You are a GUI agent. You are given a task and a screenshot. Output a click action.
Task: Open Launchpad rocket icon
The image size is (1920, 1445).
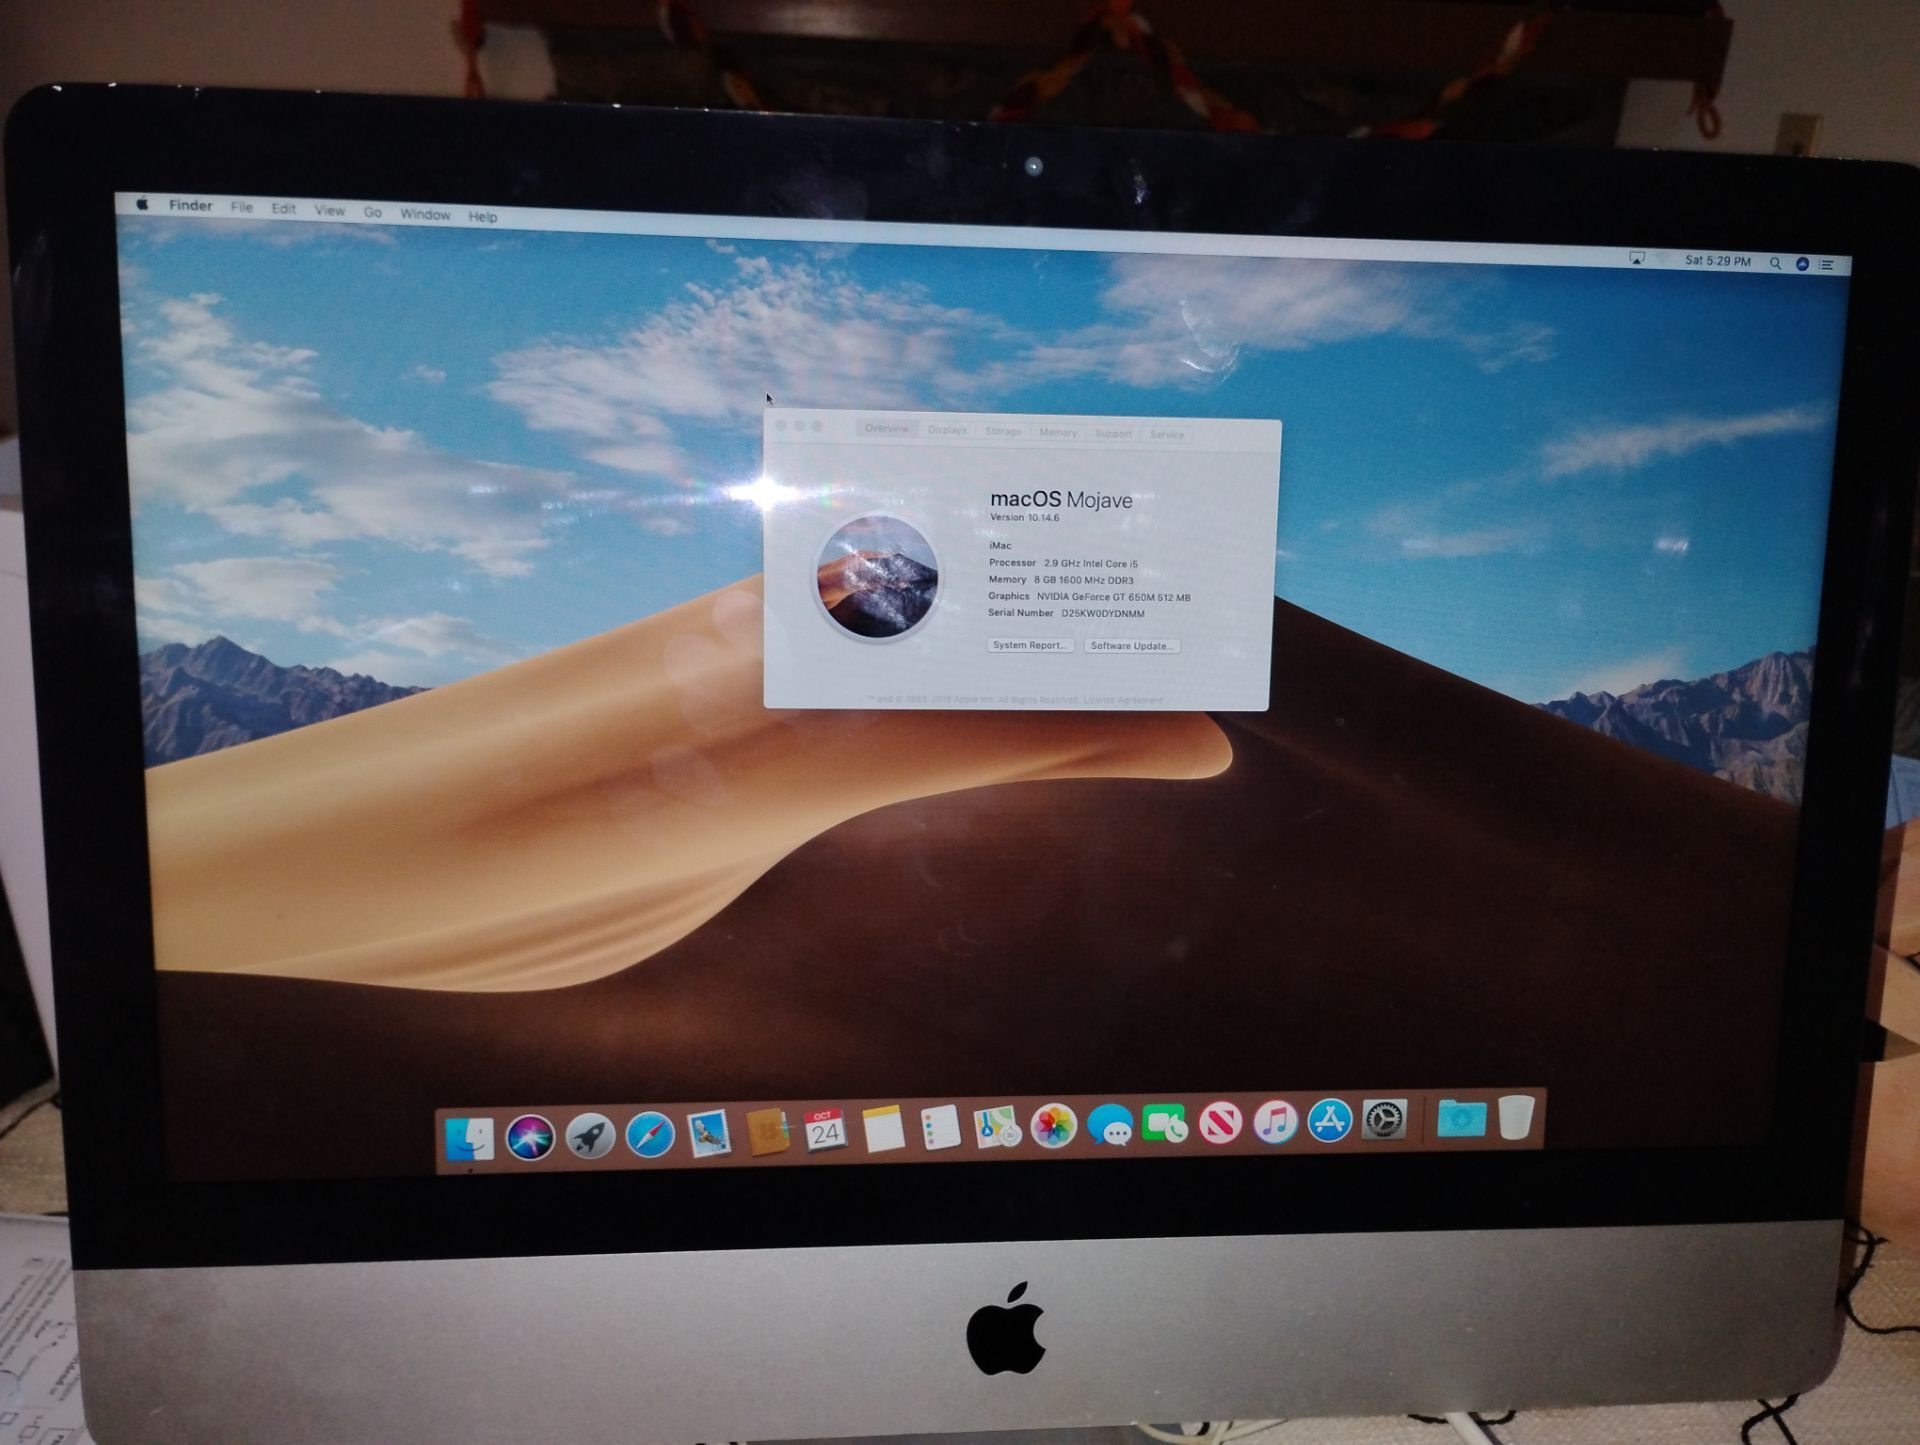click(x=590, y=1137)
